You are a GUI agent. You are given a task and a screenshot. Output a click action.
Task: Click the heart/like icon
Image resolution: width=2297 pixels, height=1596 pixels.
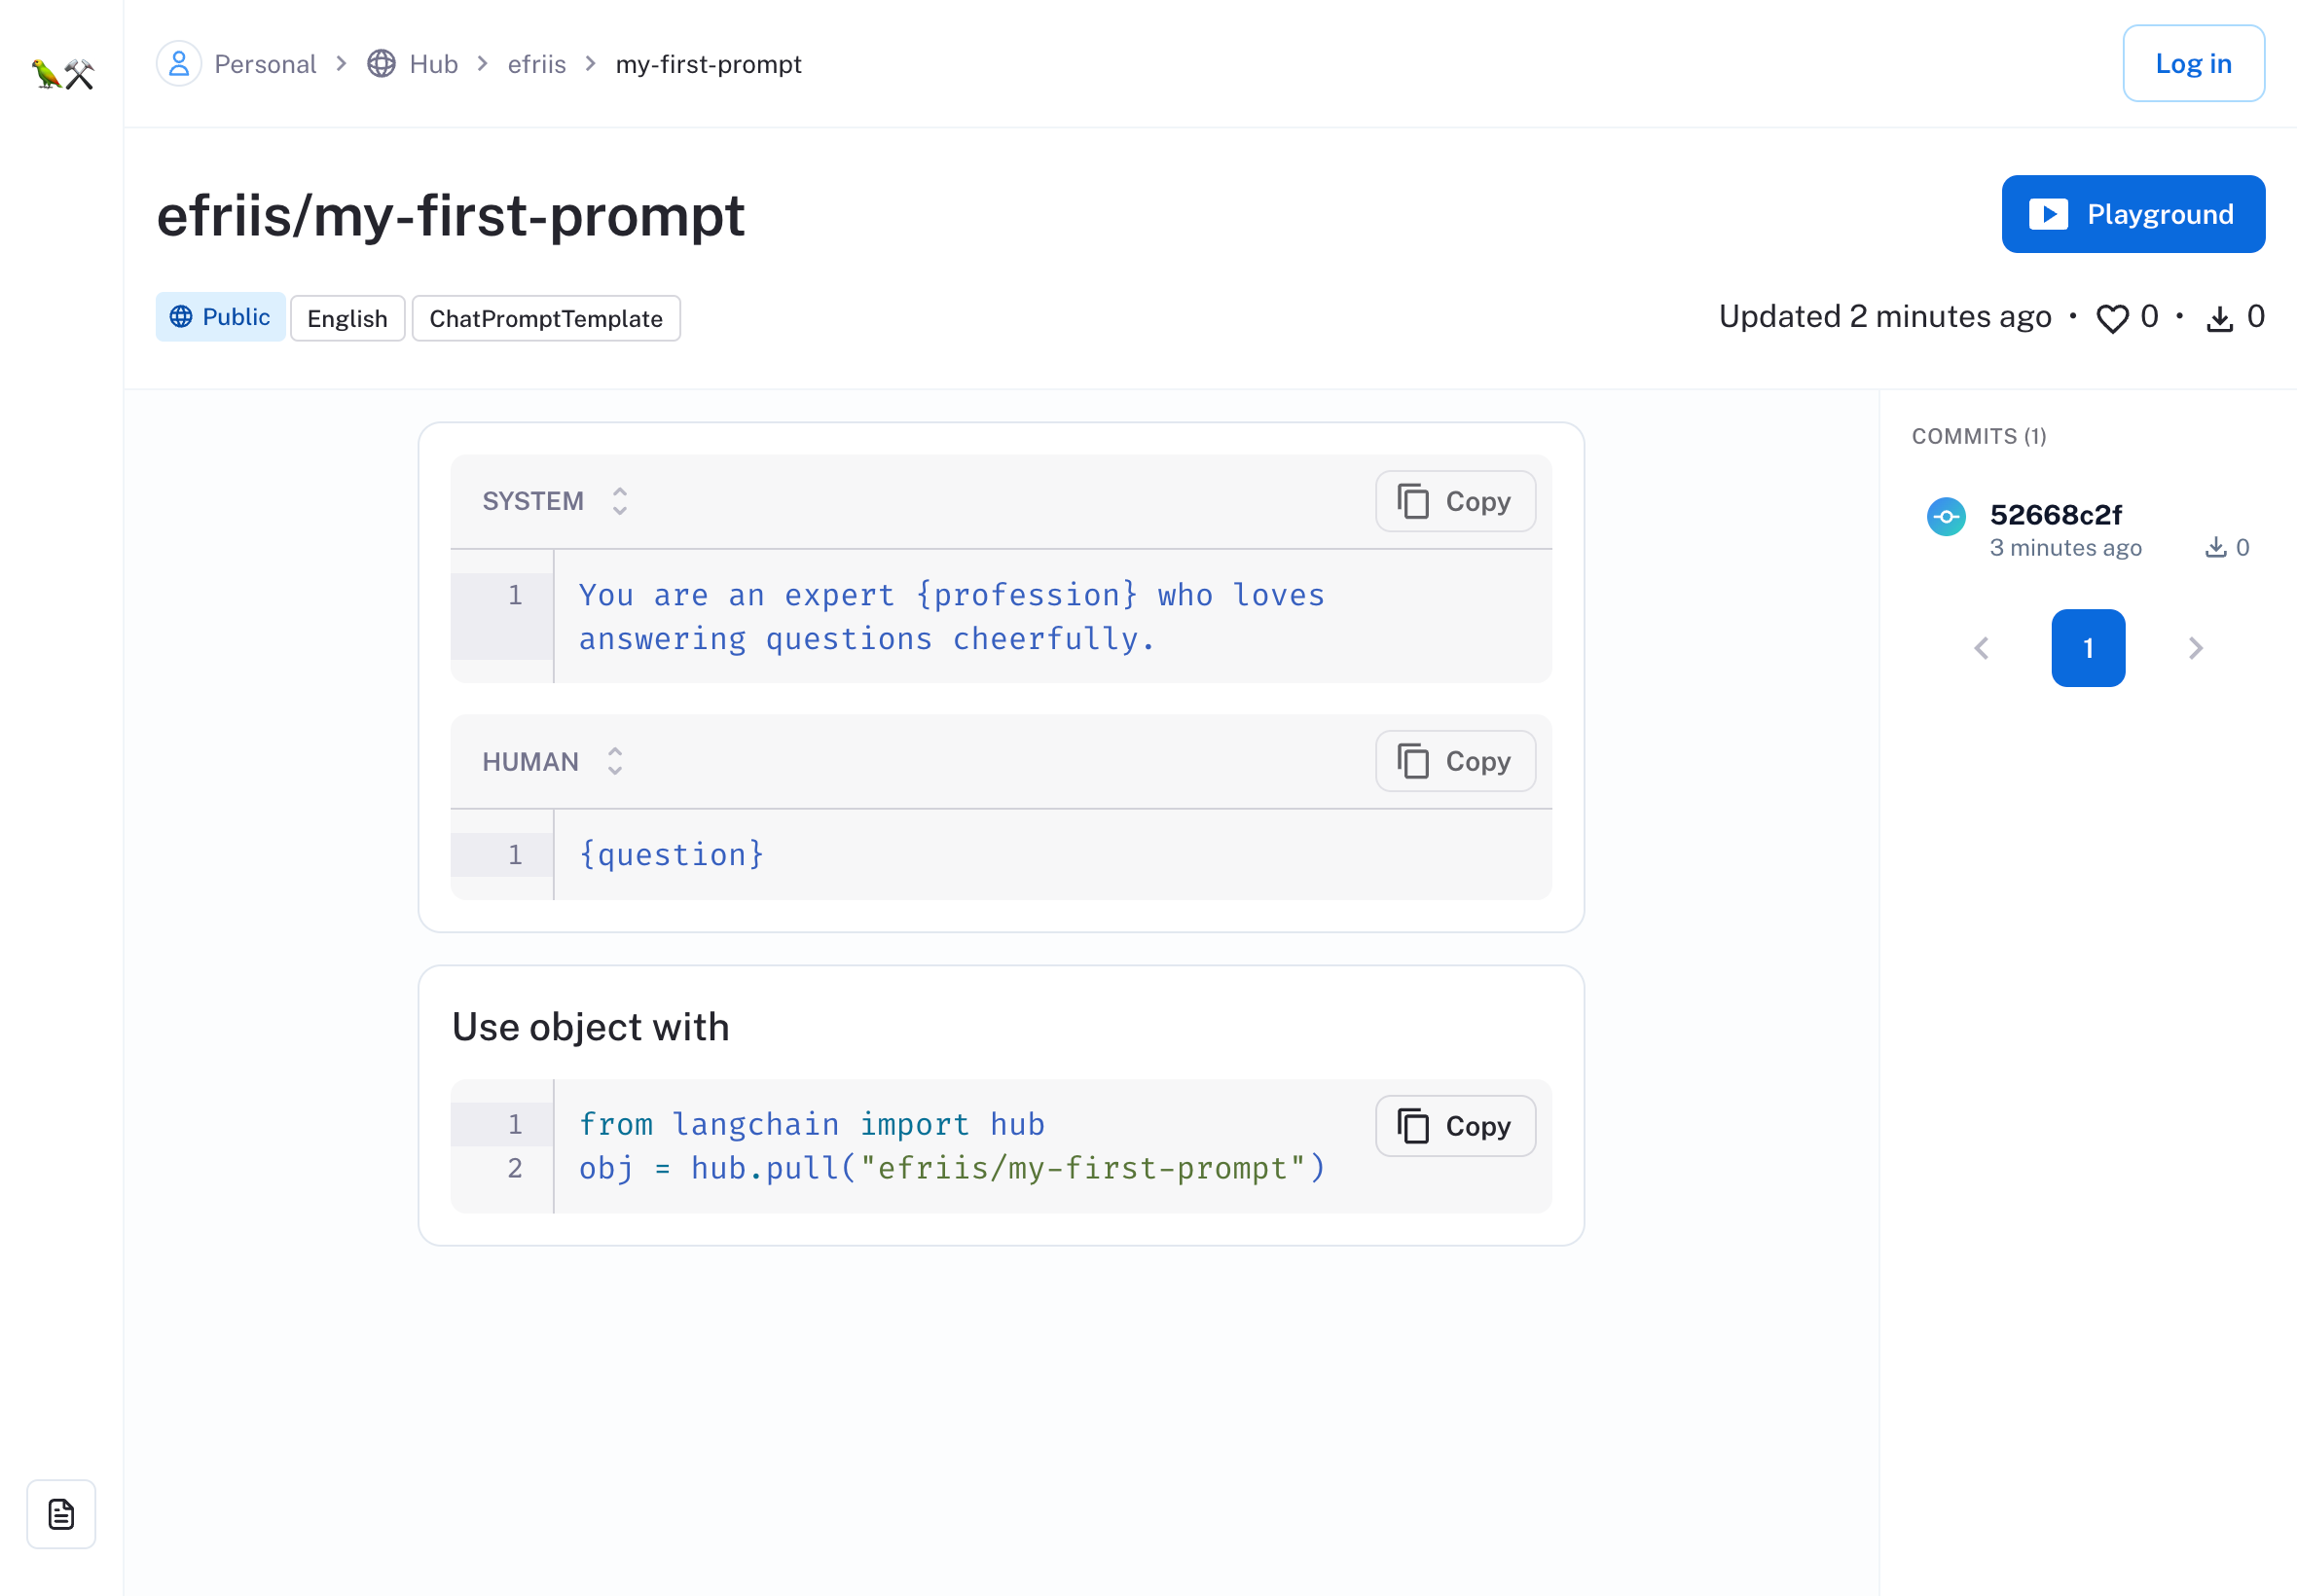(x=2112, y=319)
